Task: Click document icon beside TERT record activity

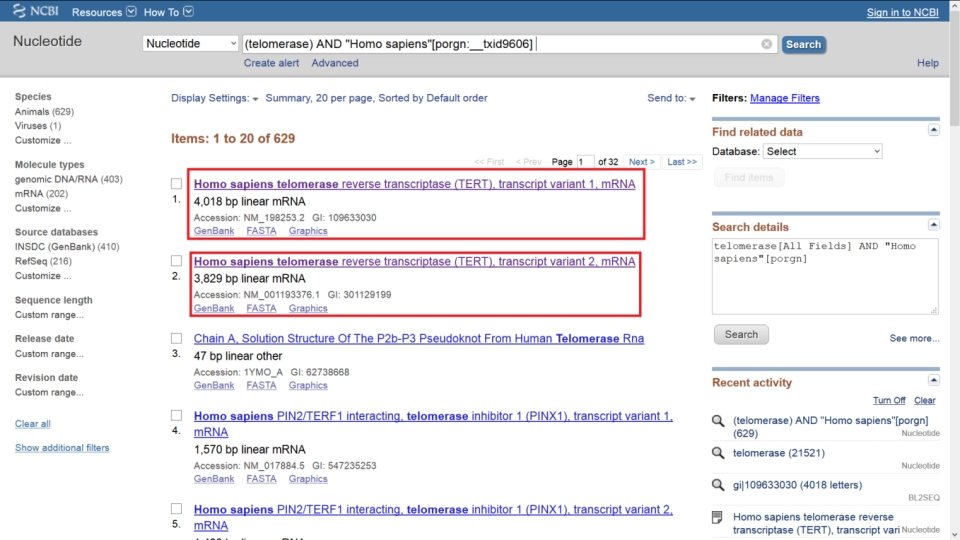Action: (x=718, y=517)
